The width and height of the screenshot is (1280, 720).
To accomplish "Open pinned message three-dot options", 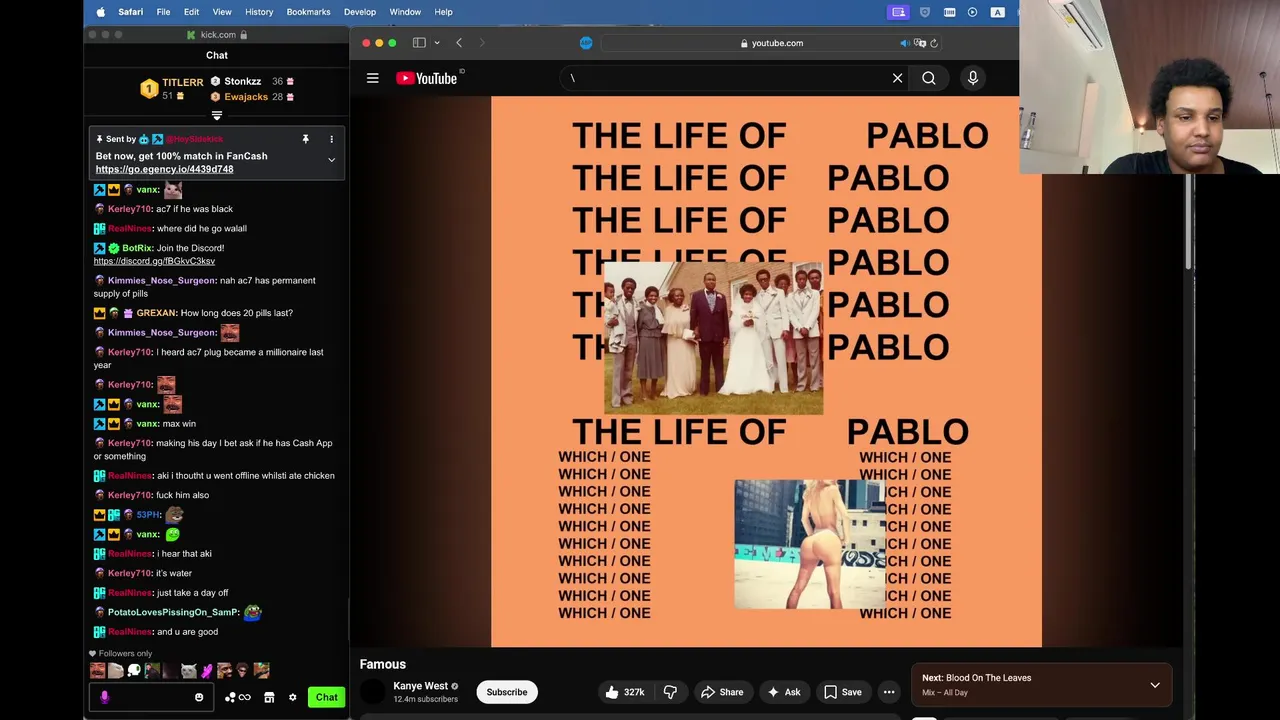I will [x=331, y=139].
